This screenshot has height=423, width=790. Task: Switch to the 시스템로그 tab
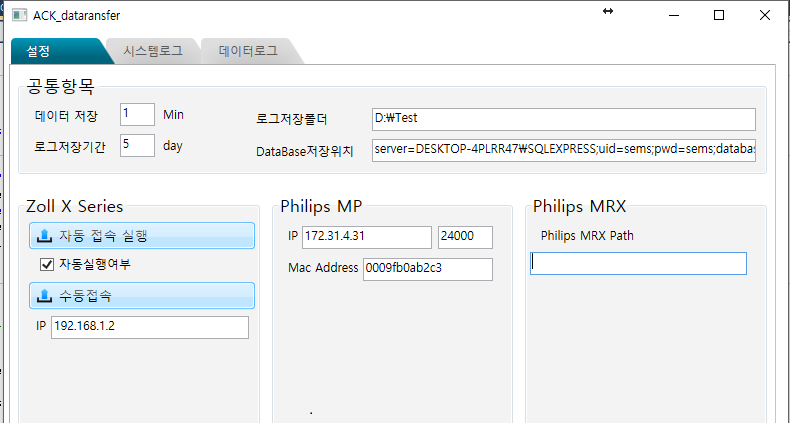tap(153, 51)
